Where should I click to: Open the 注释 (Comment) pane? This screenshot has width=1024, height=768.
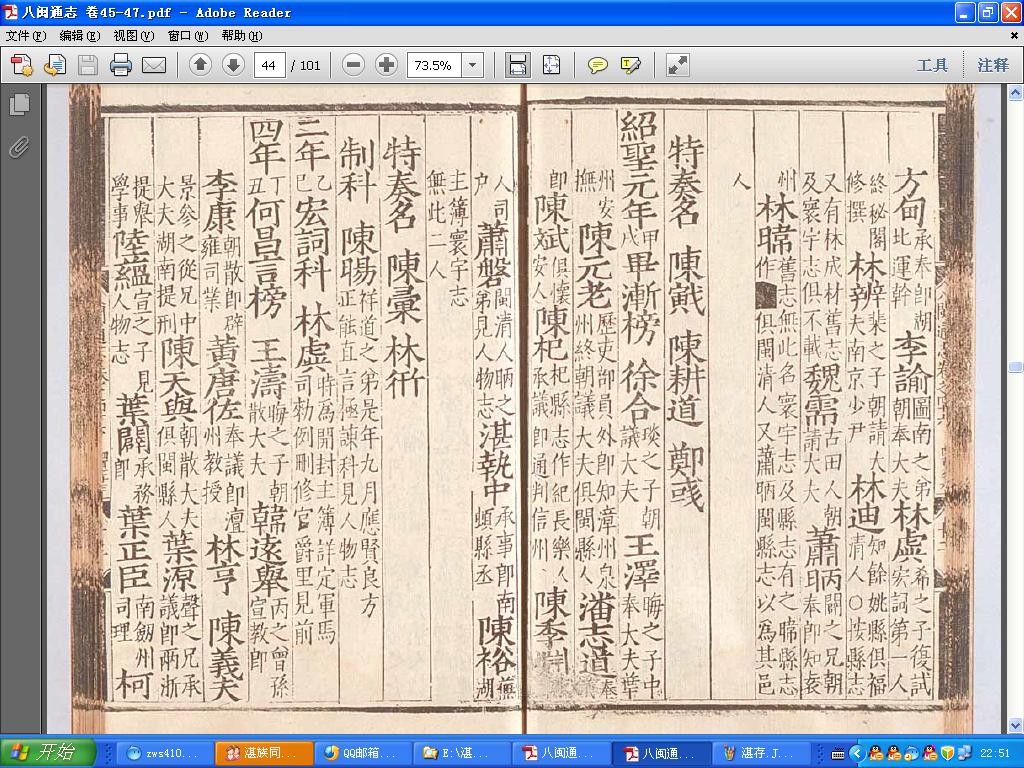[x=993, y=65]
